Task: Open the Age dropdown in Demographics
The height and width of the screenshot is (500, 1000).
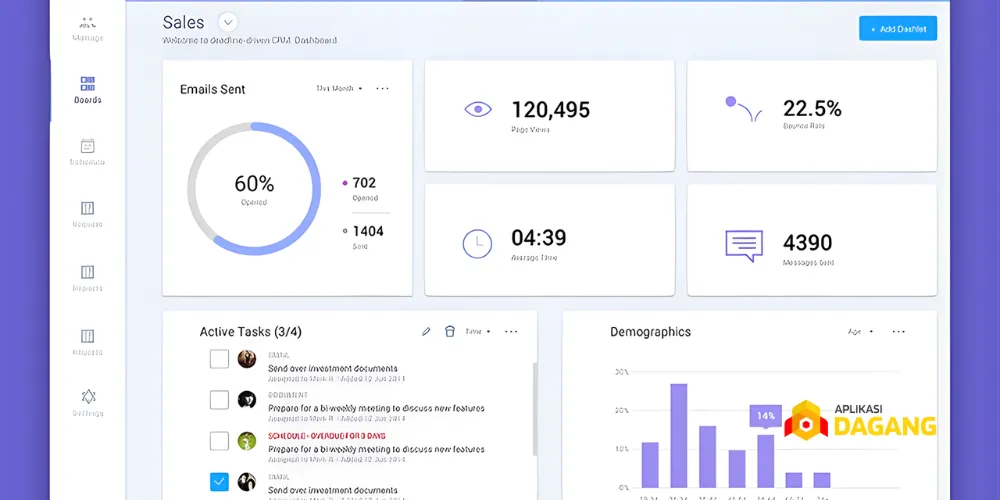Action: [x=860, y=332]
